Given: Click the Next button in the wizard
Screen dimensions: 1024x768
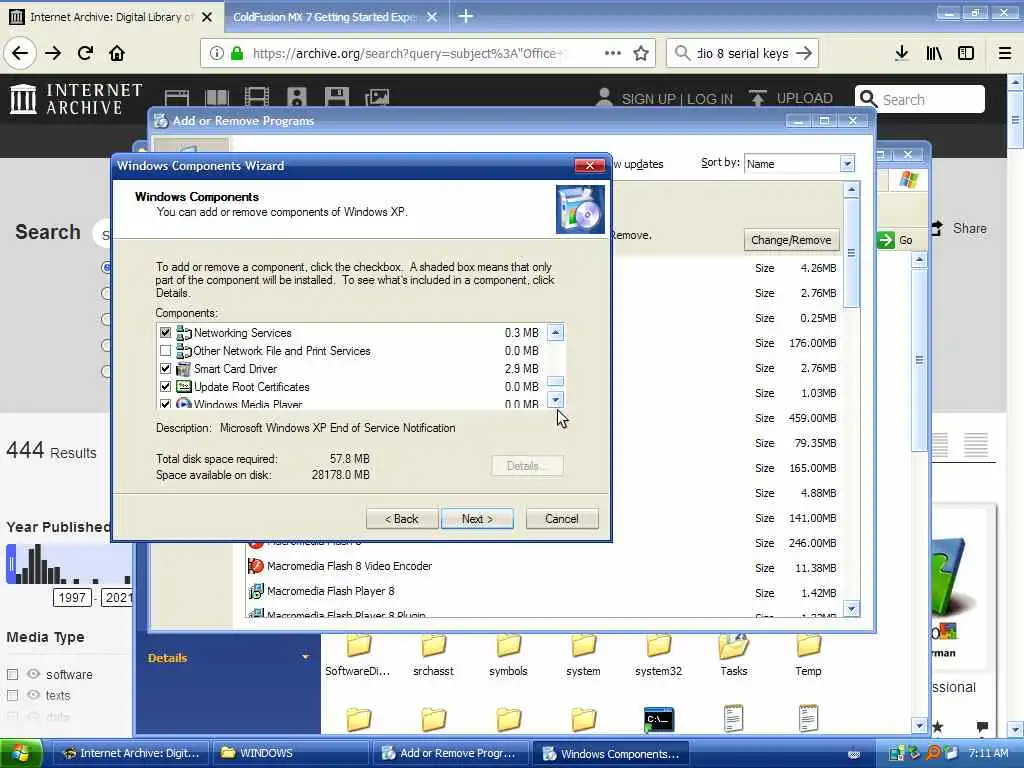Looking at the screenshot, I should coord(477,519).
